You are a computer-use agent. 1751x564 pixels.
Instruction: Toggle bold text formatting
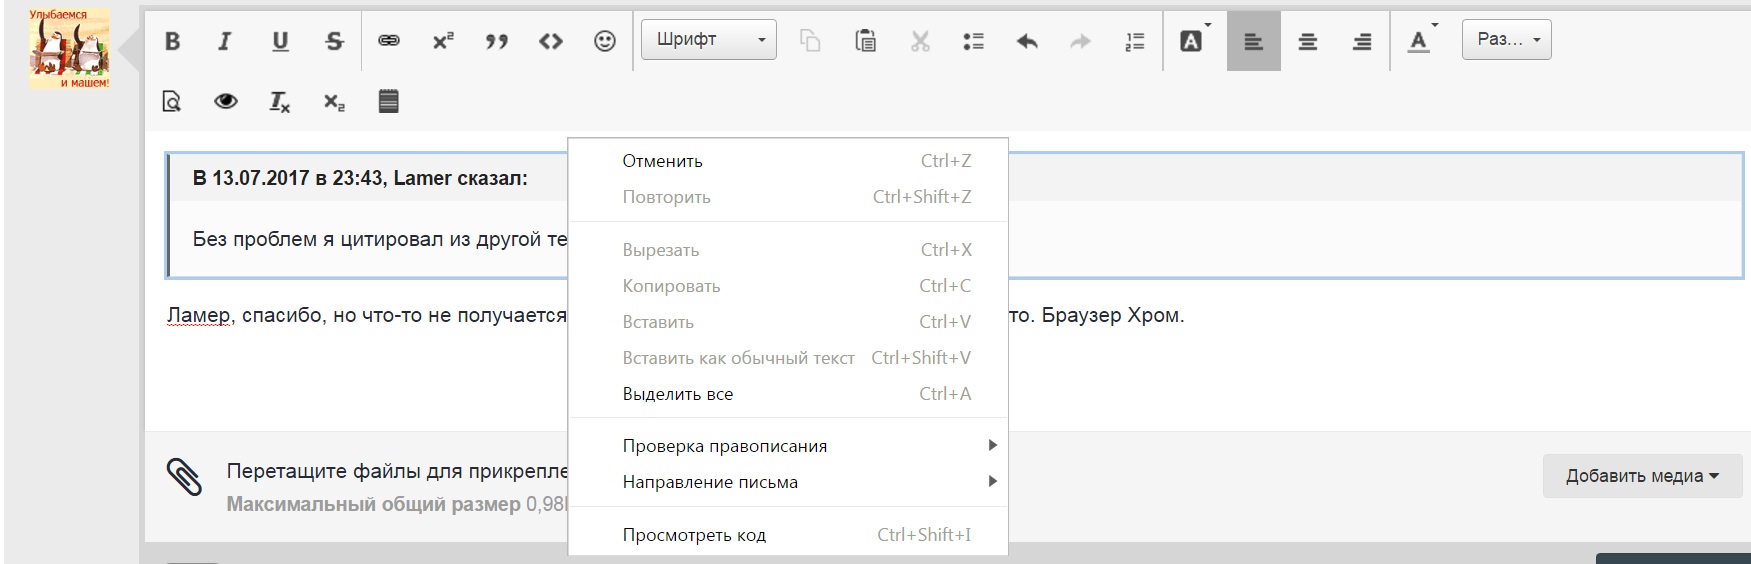[173, 41]
